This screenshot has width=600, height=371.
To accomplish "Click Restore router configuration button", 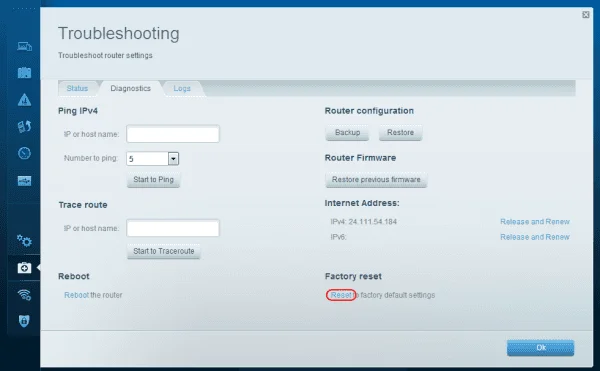I will [400, 132].
